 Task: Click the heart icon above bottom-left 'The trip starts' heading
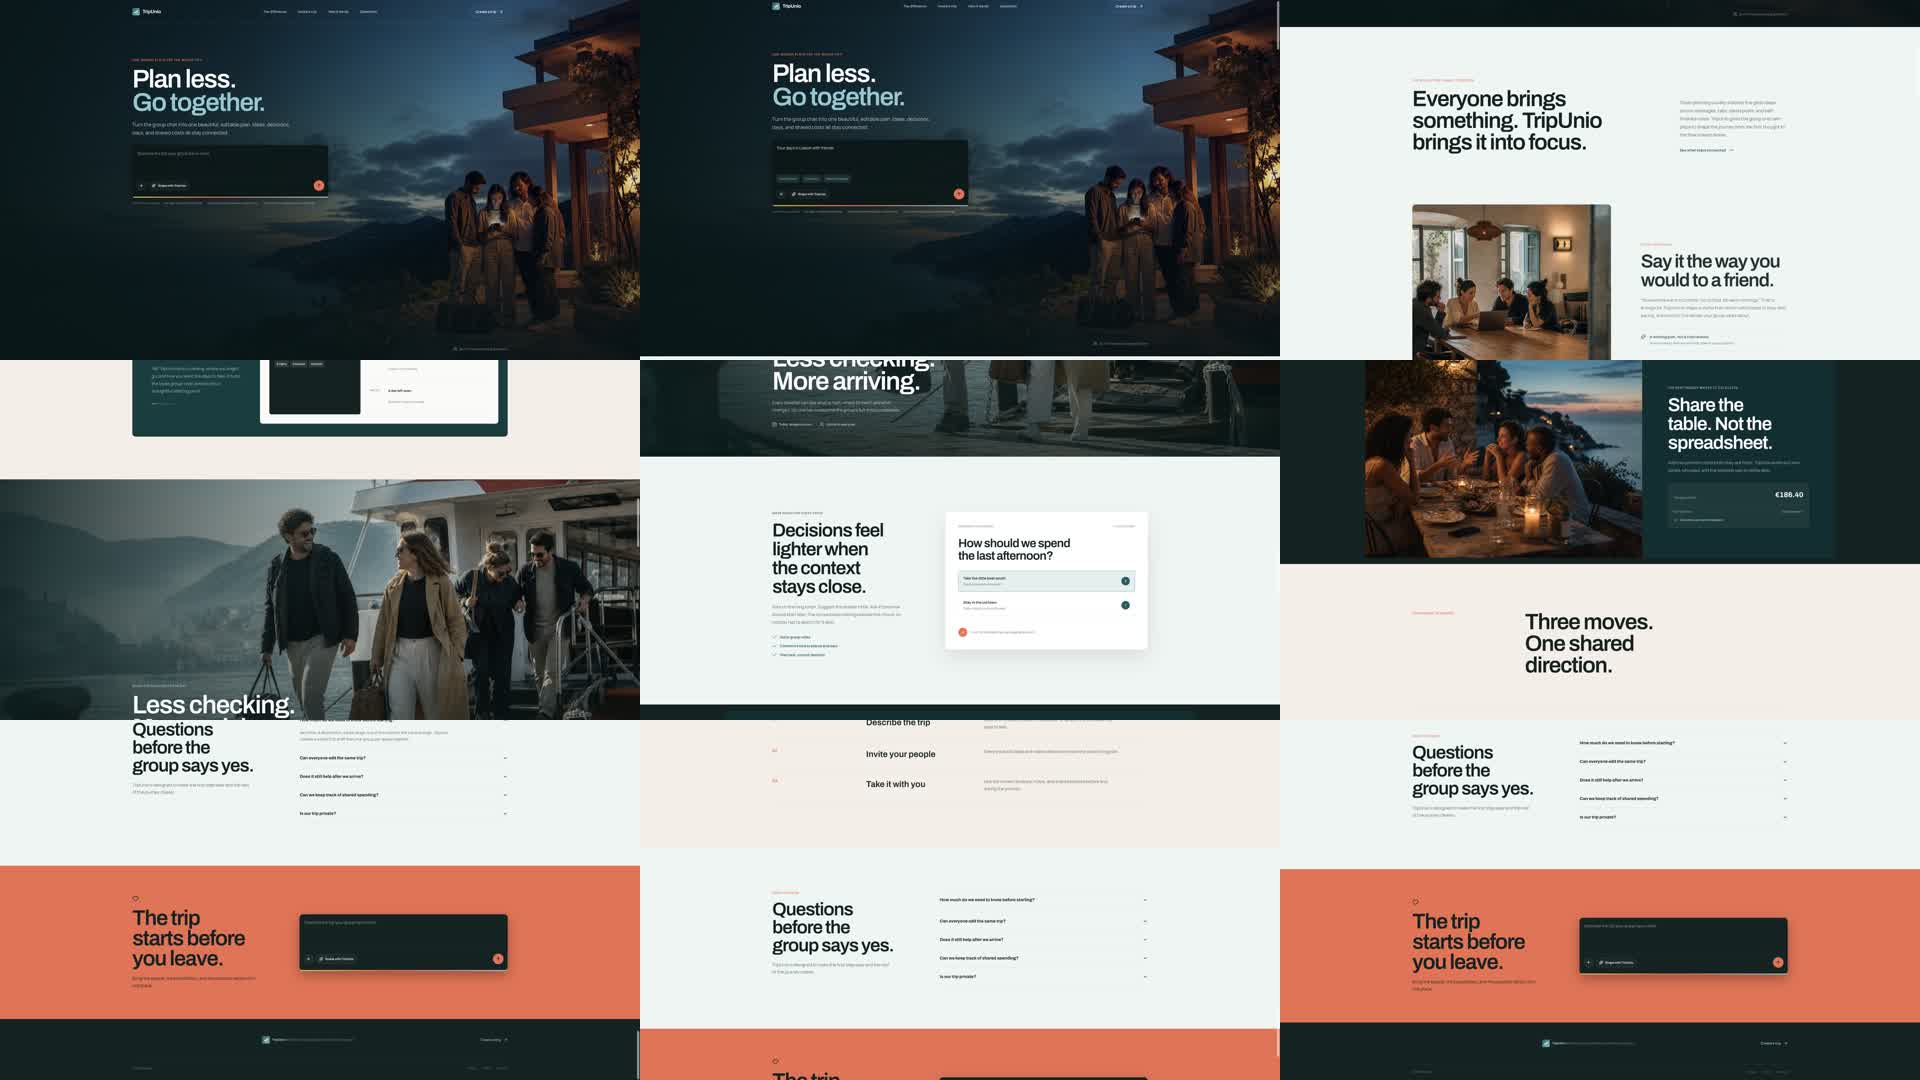(x=135, y=898)
